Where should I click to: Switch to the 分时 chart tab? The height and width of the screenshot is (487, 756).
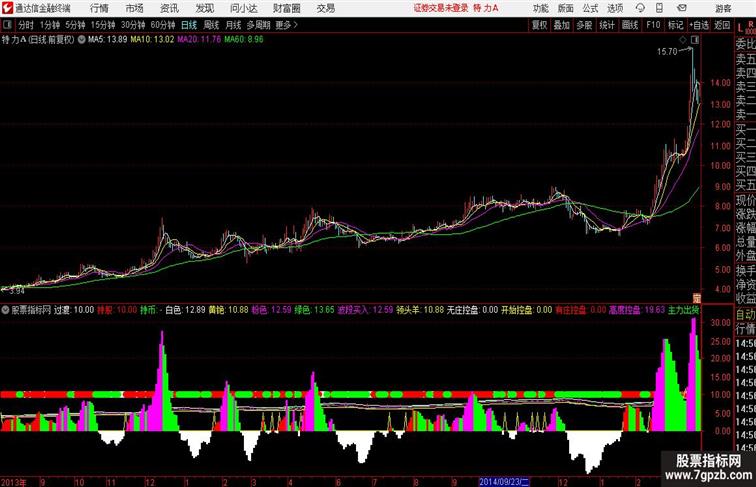pos(26,25)
